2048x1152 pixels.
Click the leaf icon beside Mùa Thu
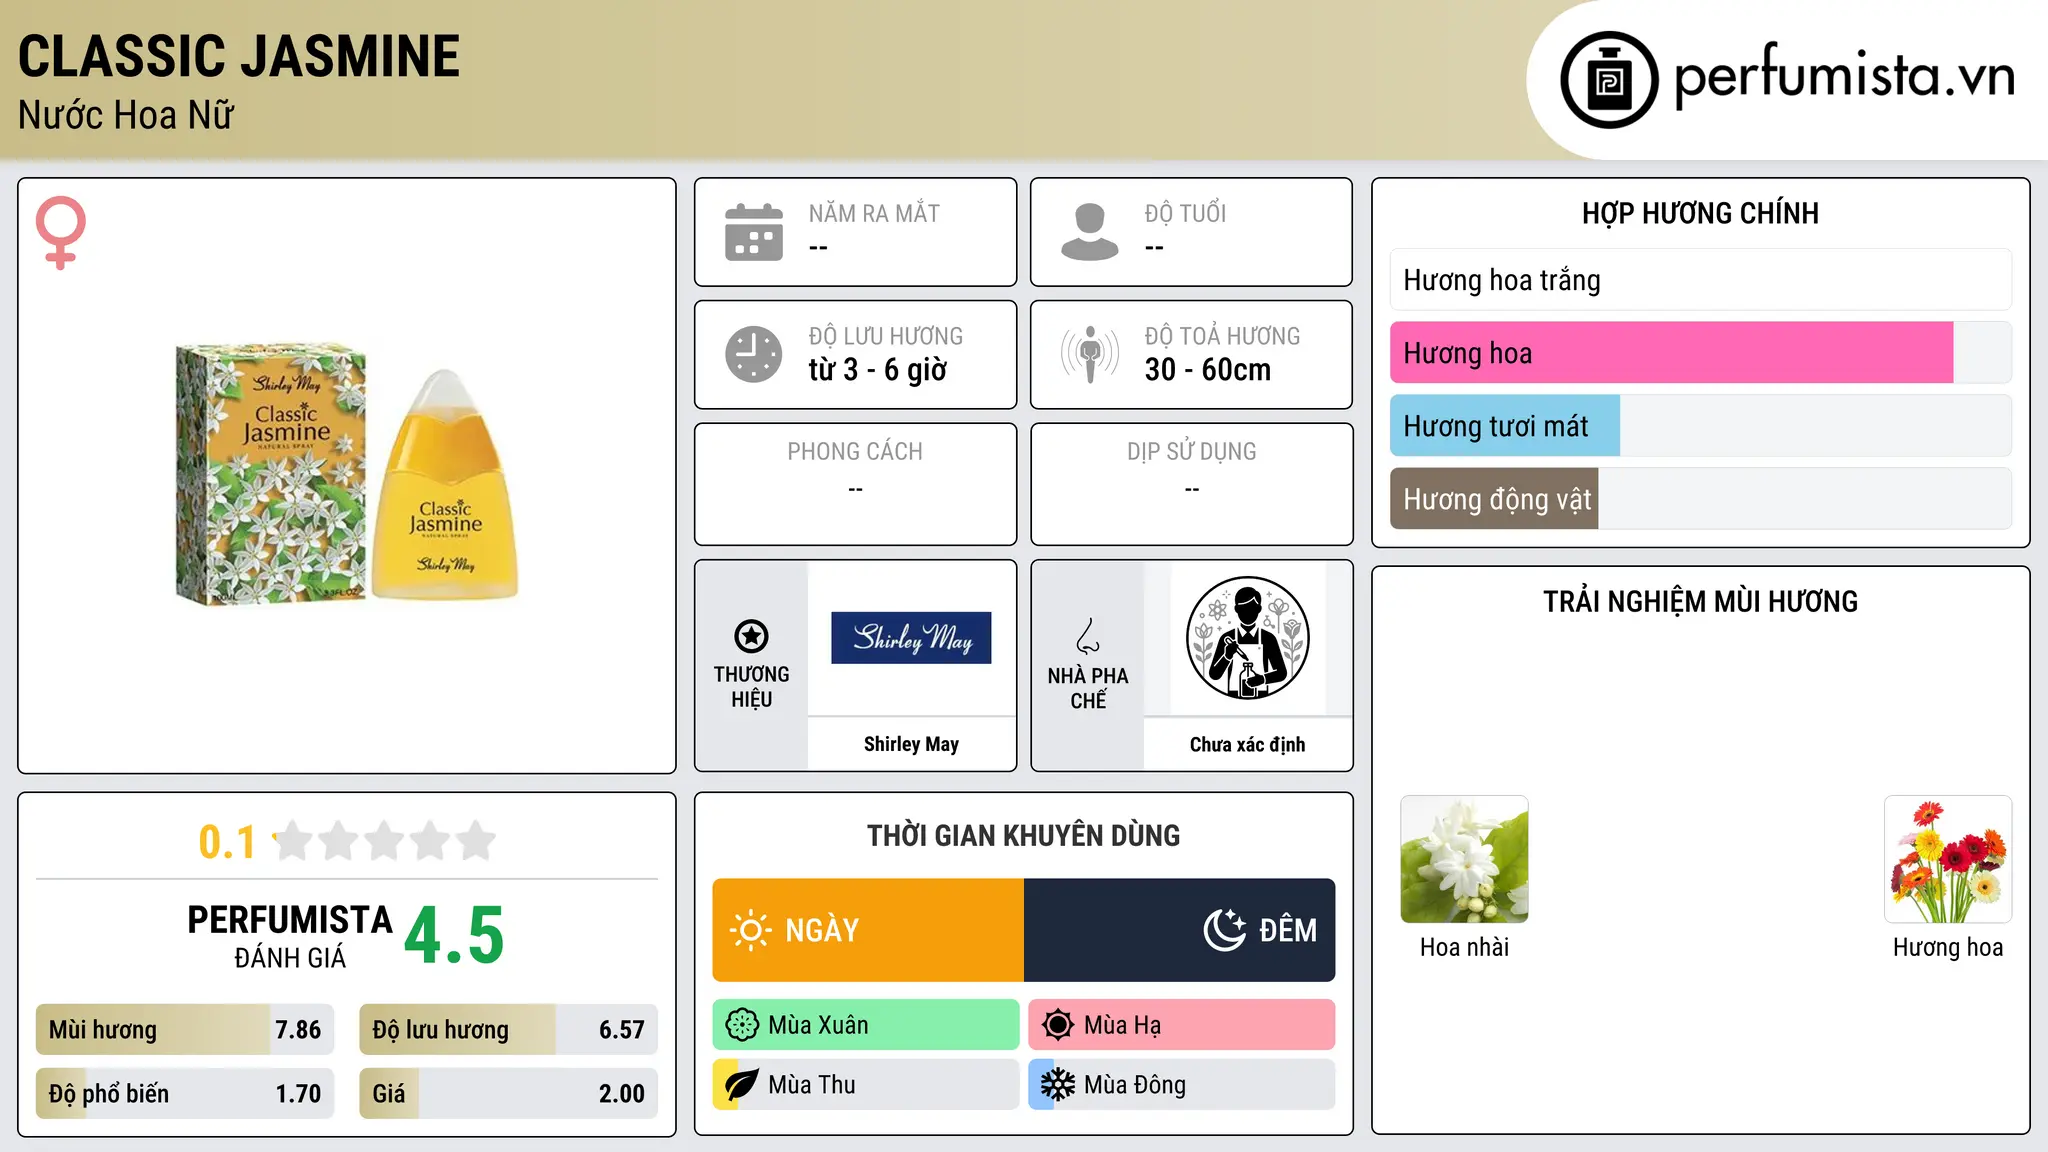click(742, 1085)
